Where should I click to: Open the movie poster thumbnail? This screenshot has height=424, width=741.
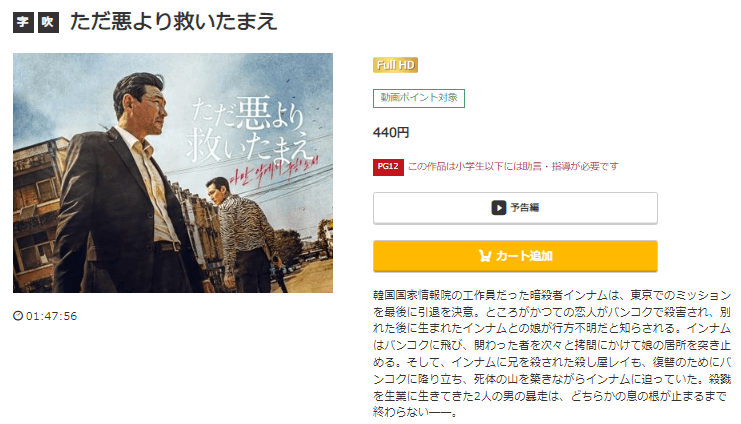[173, 173]
